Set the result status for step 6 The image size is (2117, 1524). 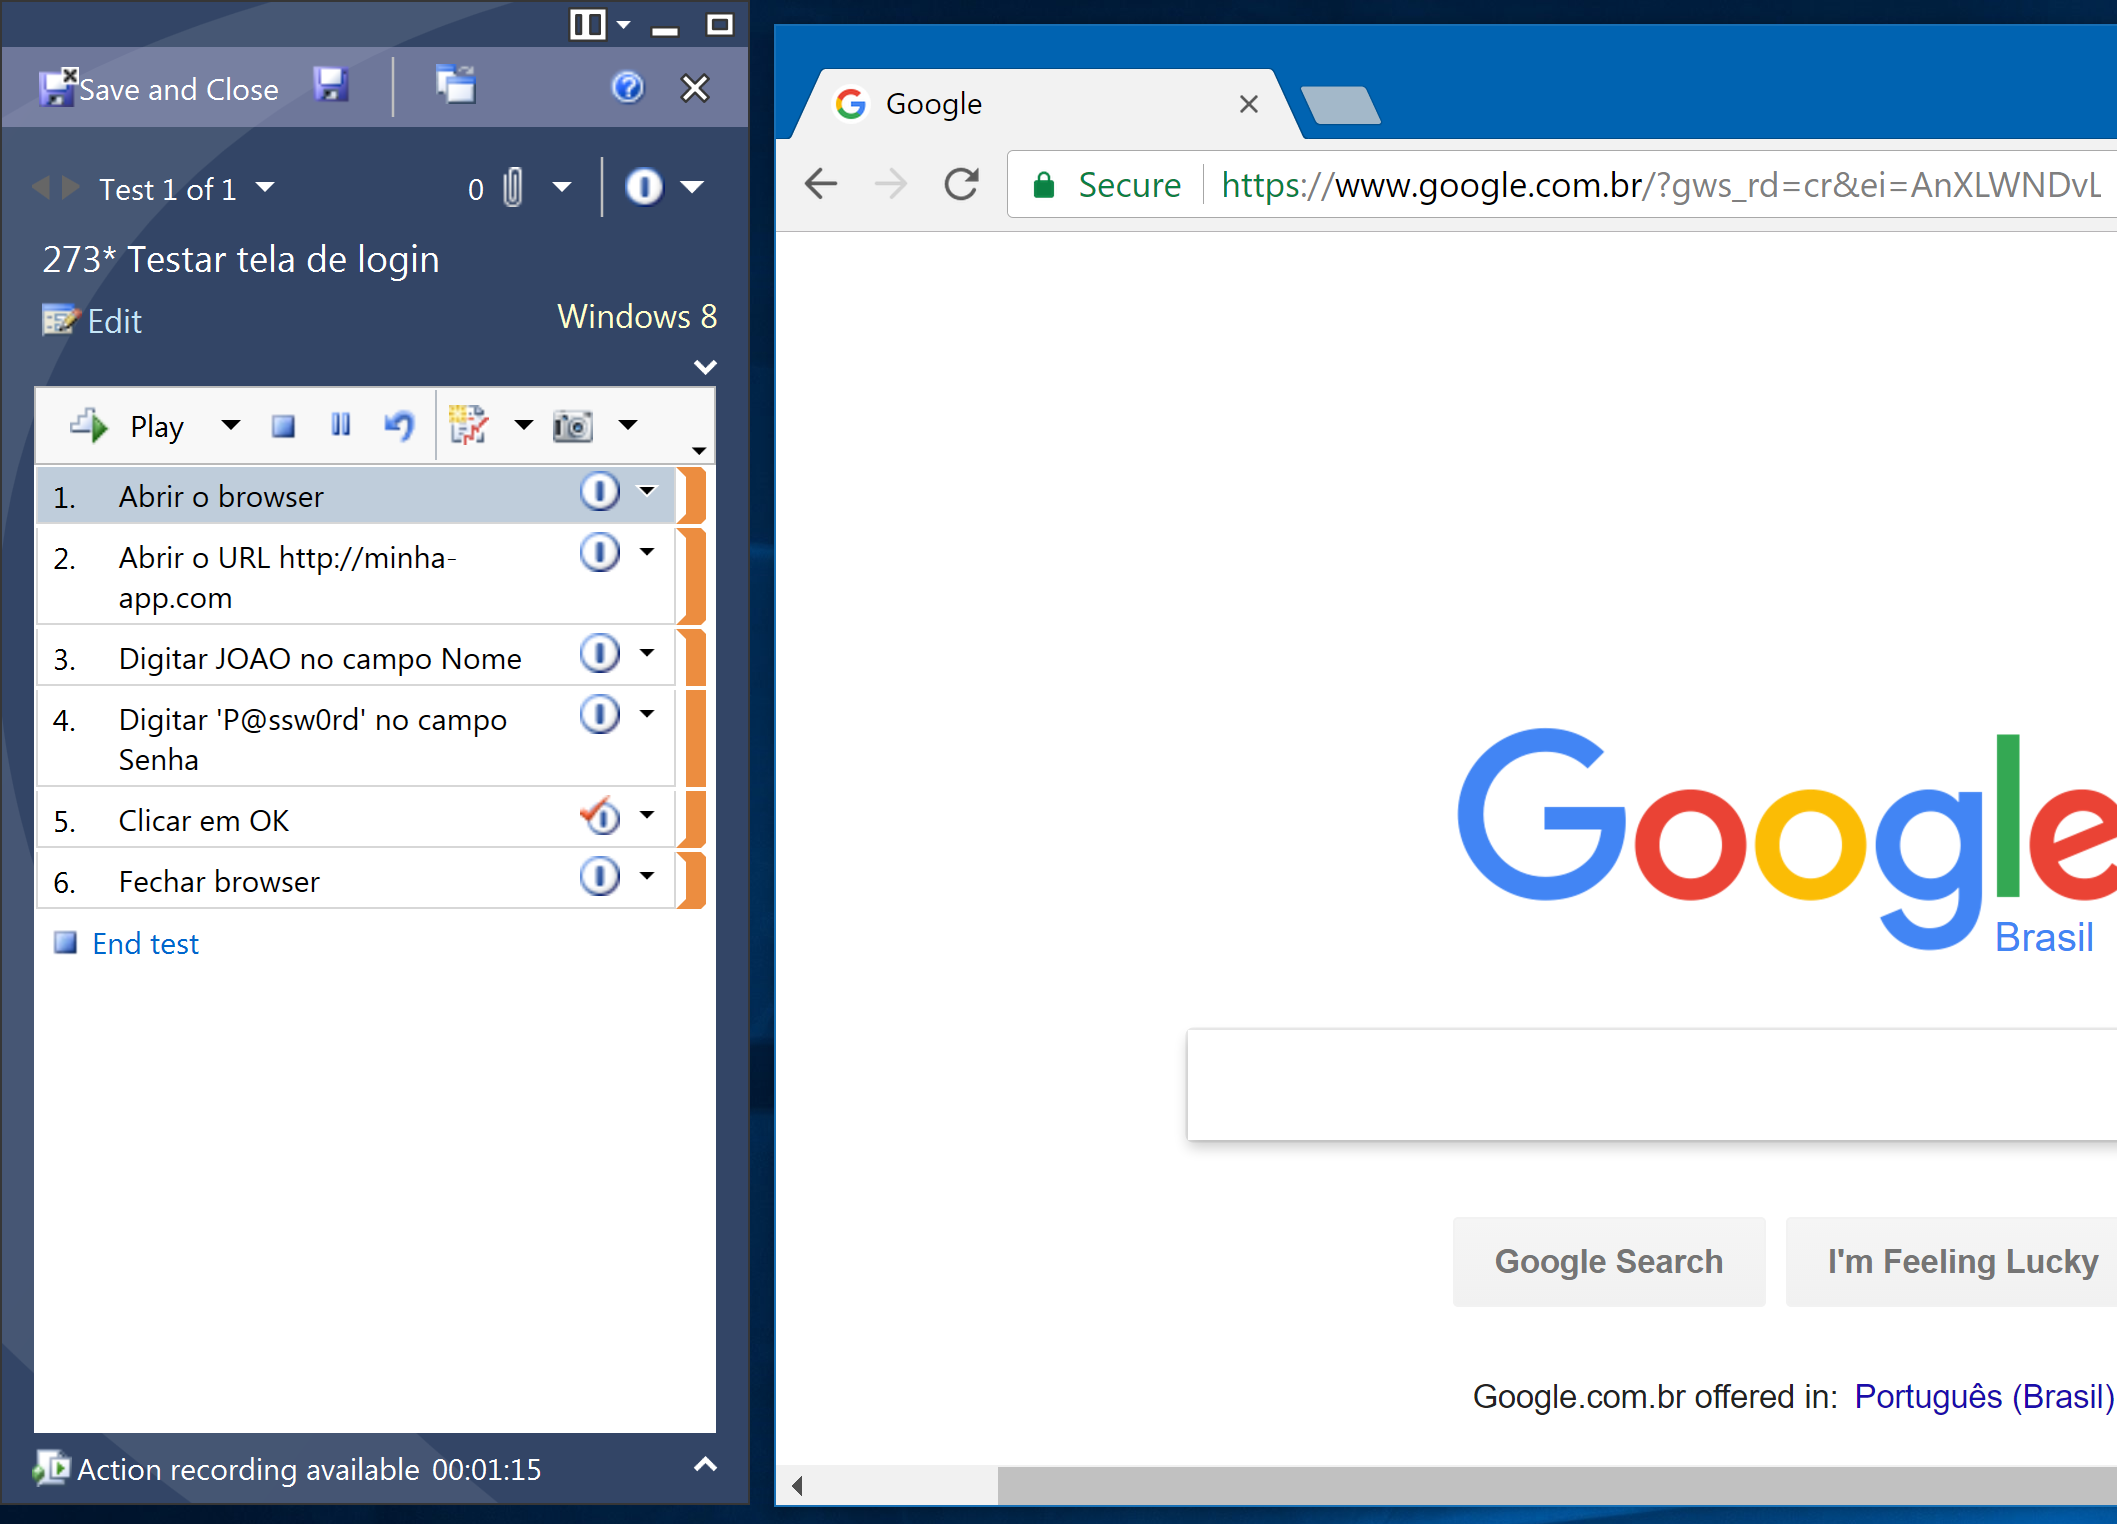600,876
